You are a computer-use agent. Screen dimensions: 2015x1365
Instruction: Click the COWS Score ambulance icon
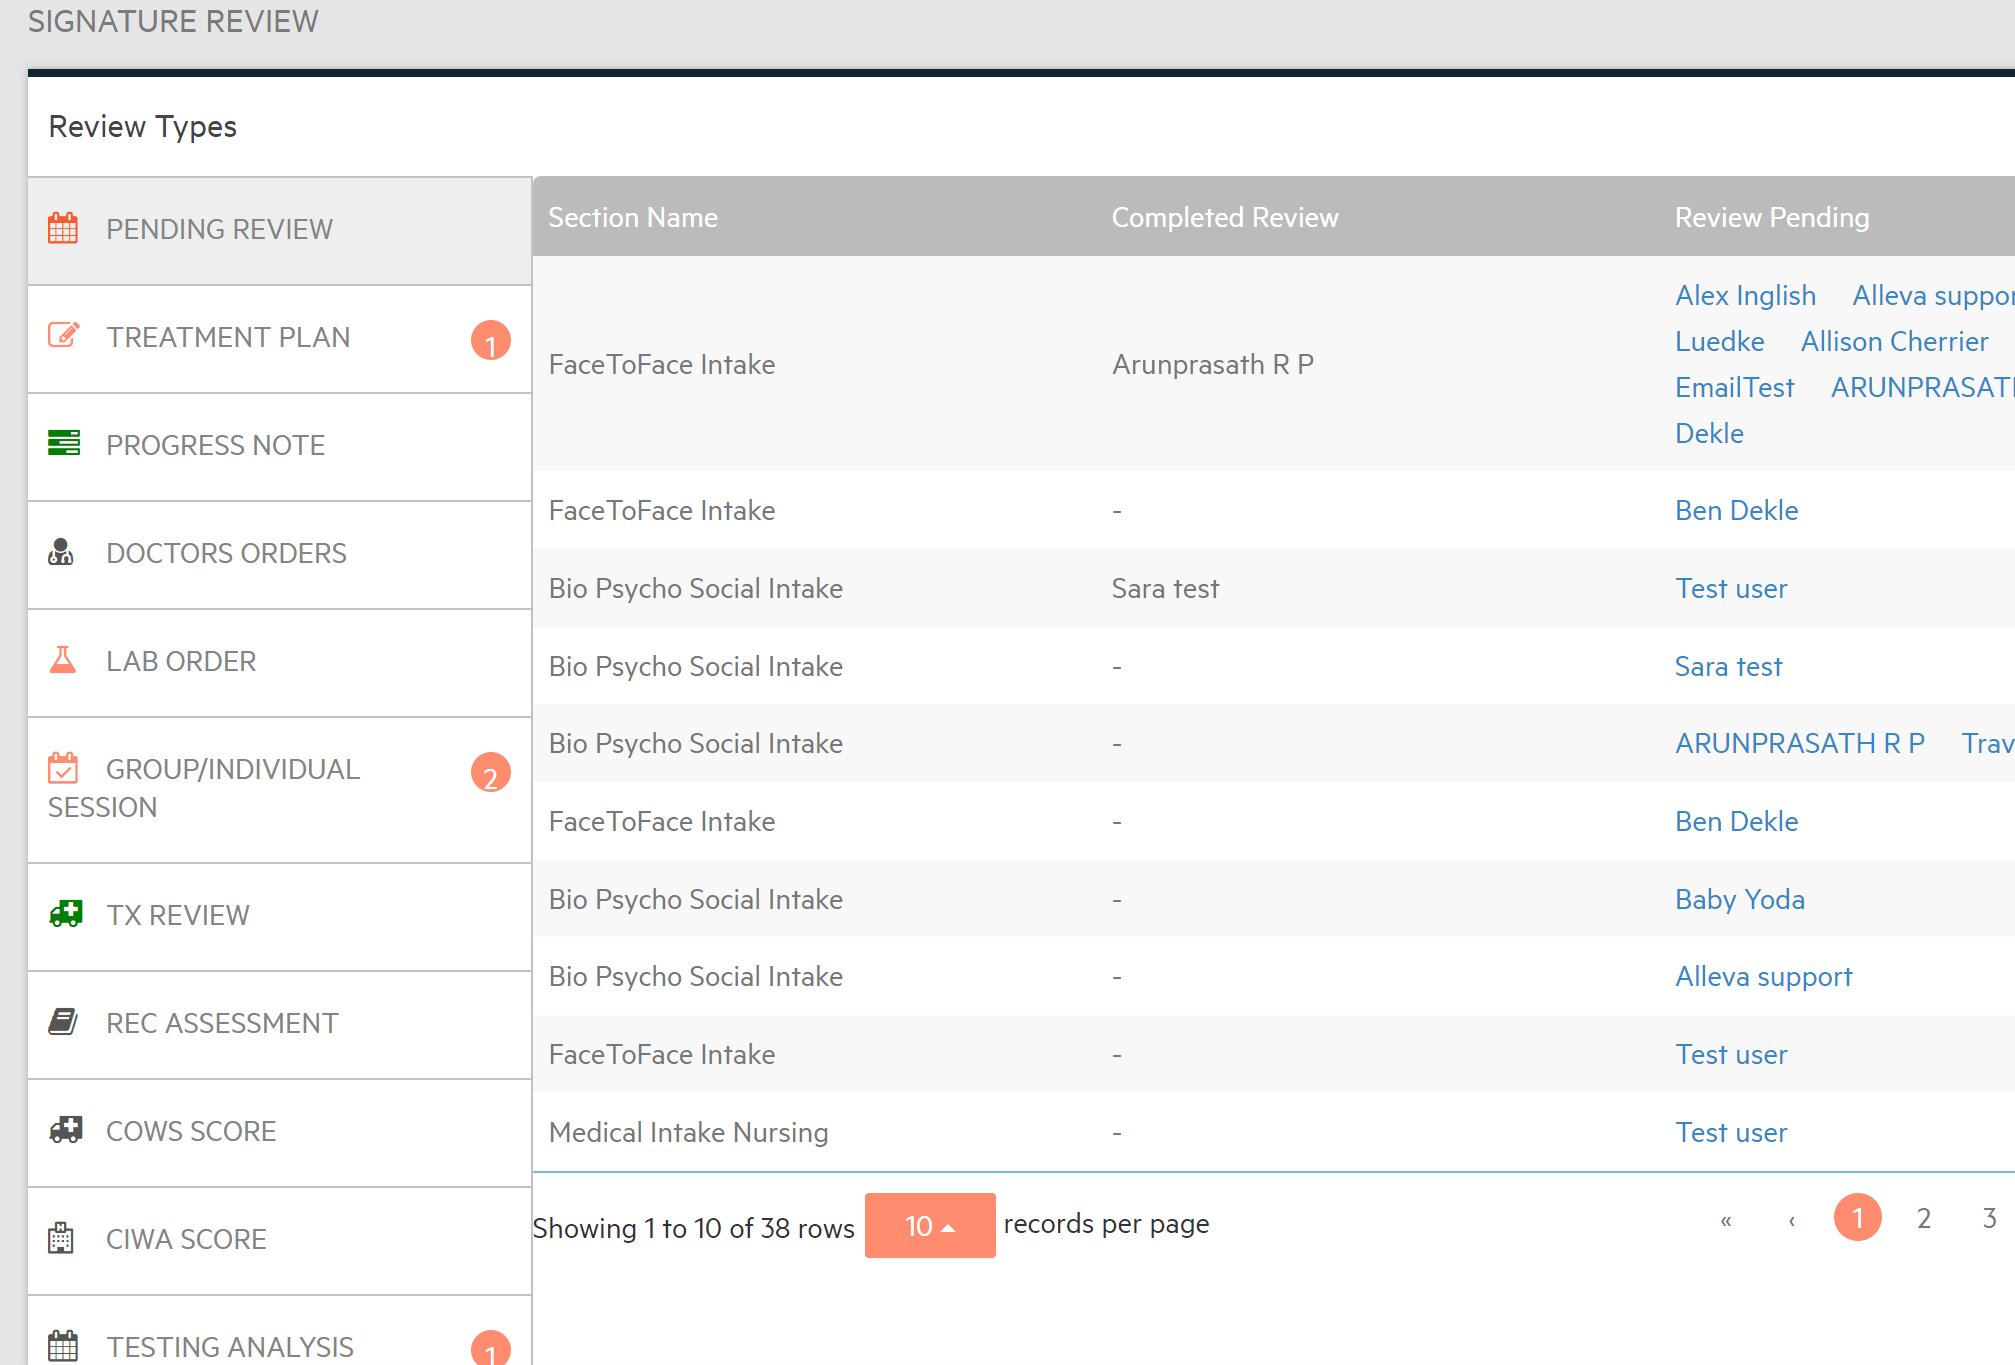tap(65, 1130)
